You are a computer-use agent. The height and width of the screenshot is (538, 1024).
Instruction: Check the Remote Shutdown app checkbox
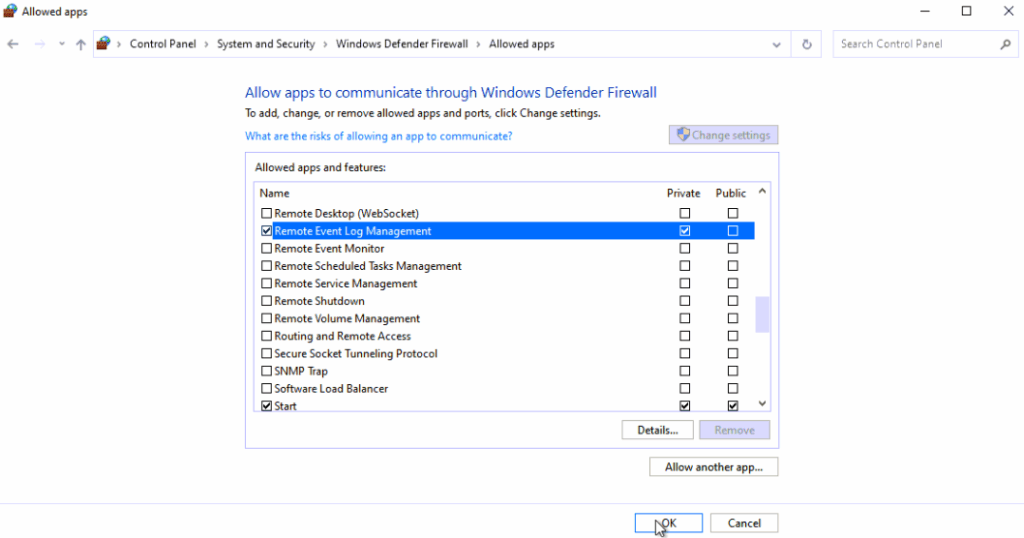point(266,301)
